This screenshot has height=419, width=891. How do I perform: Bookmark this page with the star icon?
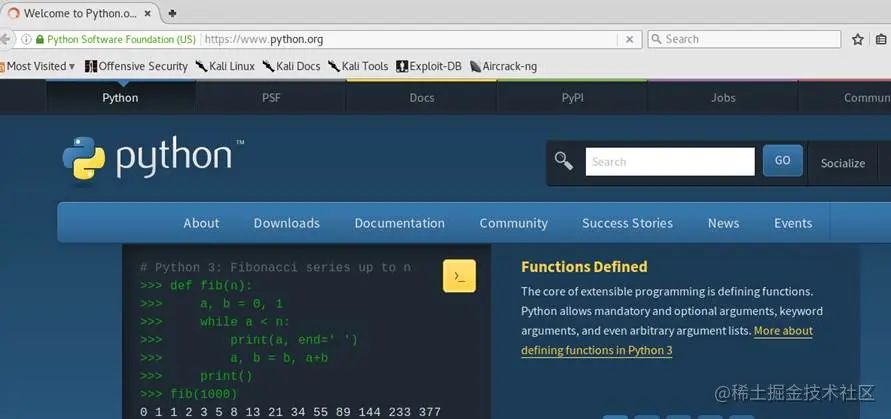[858, 39]
